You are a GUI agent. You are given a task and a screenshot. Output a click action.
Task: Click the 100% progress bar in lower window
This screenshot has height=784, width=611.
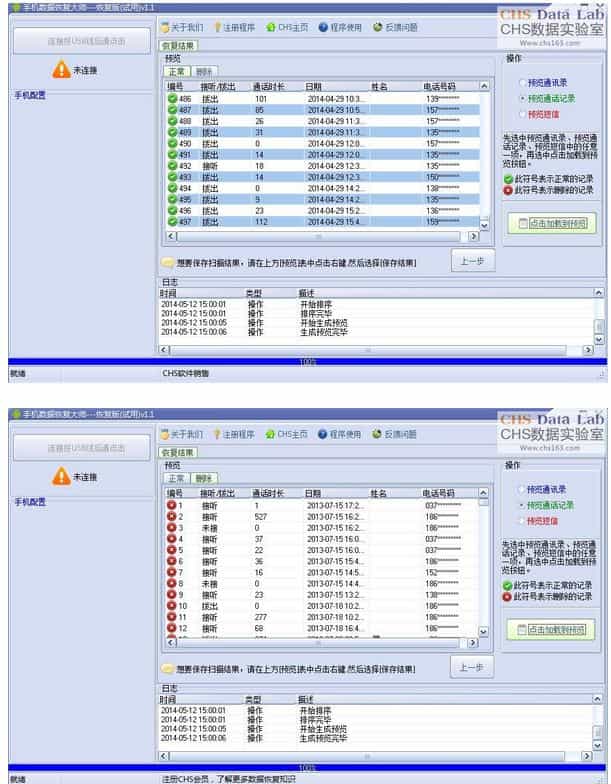coord(308,768)
